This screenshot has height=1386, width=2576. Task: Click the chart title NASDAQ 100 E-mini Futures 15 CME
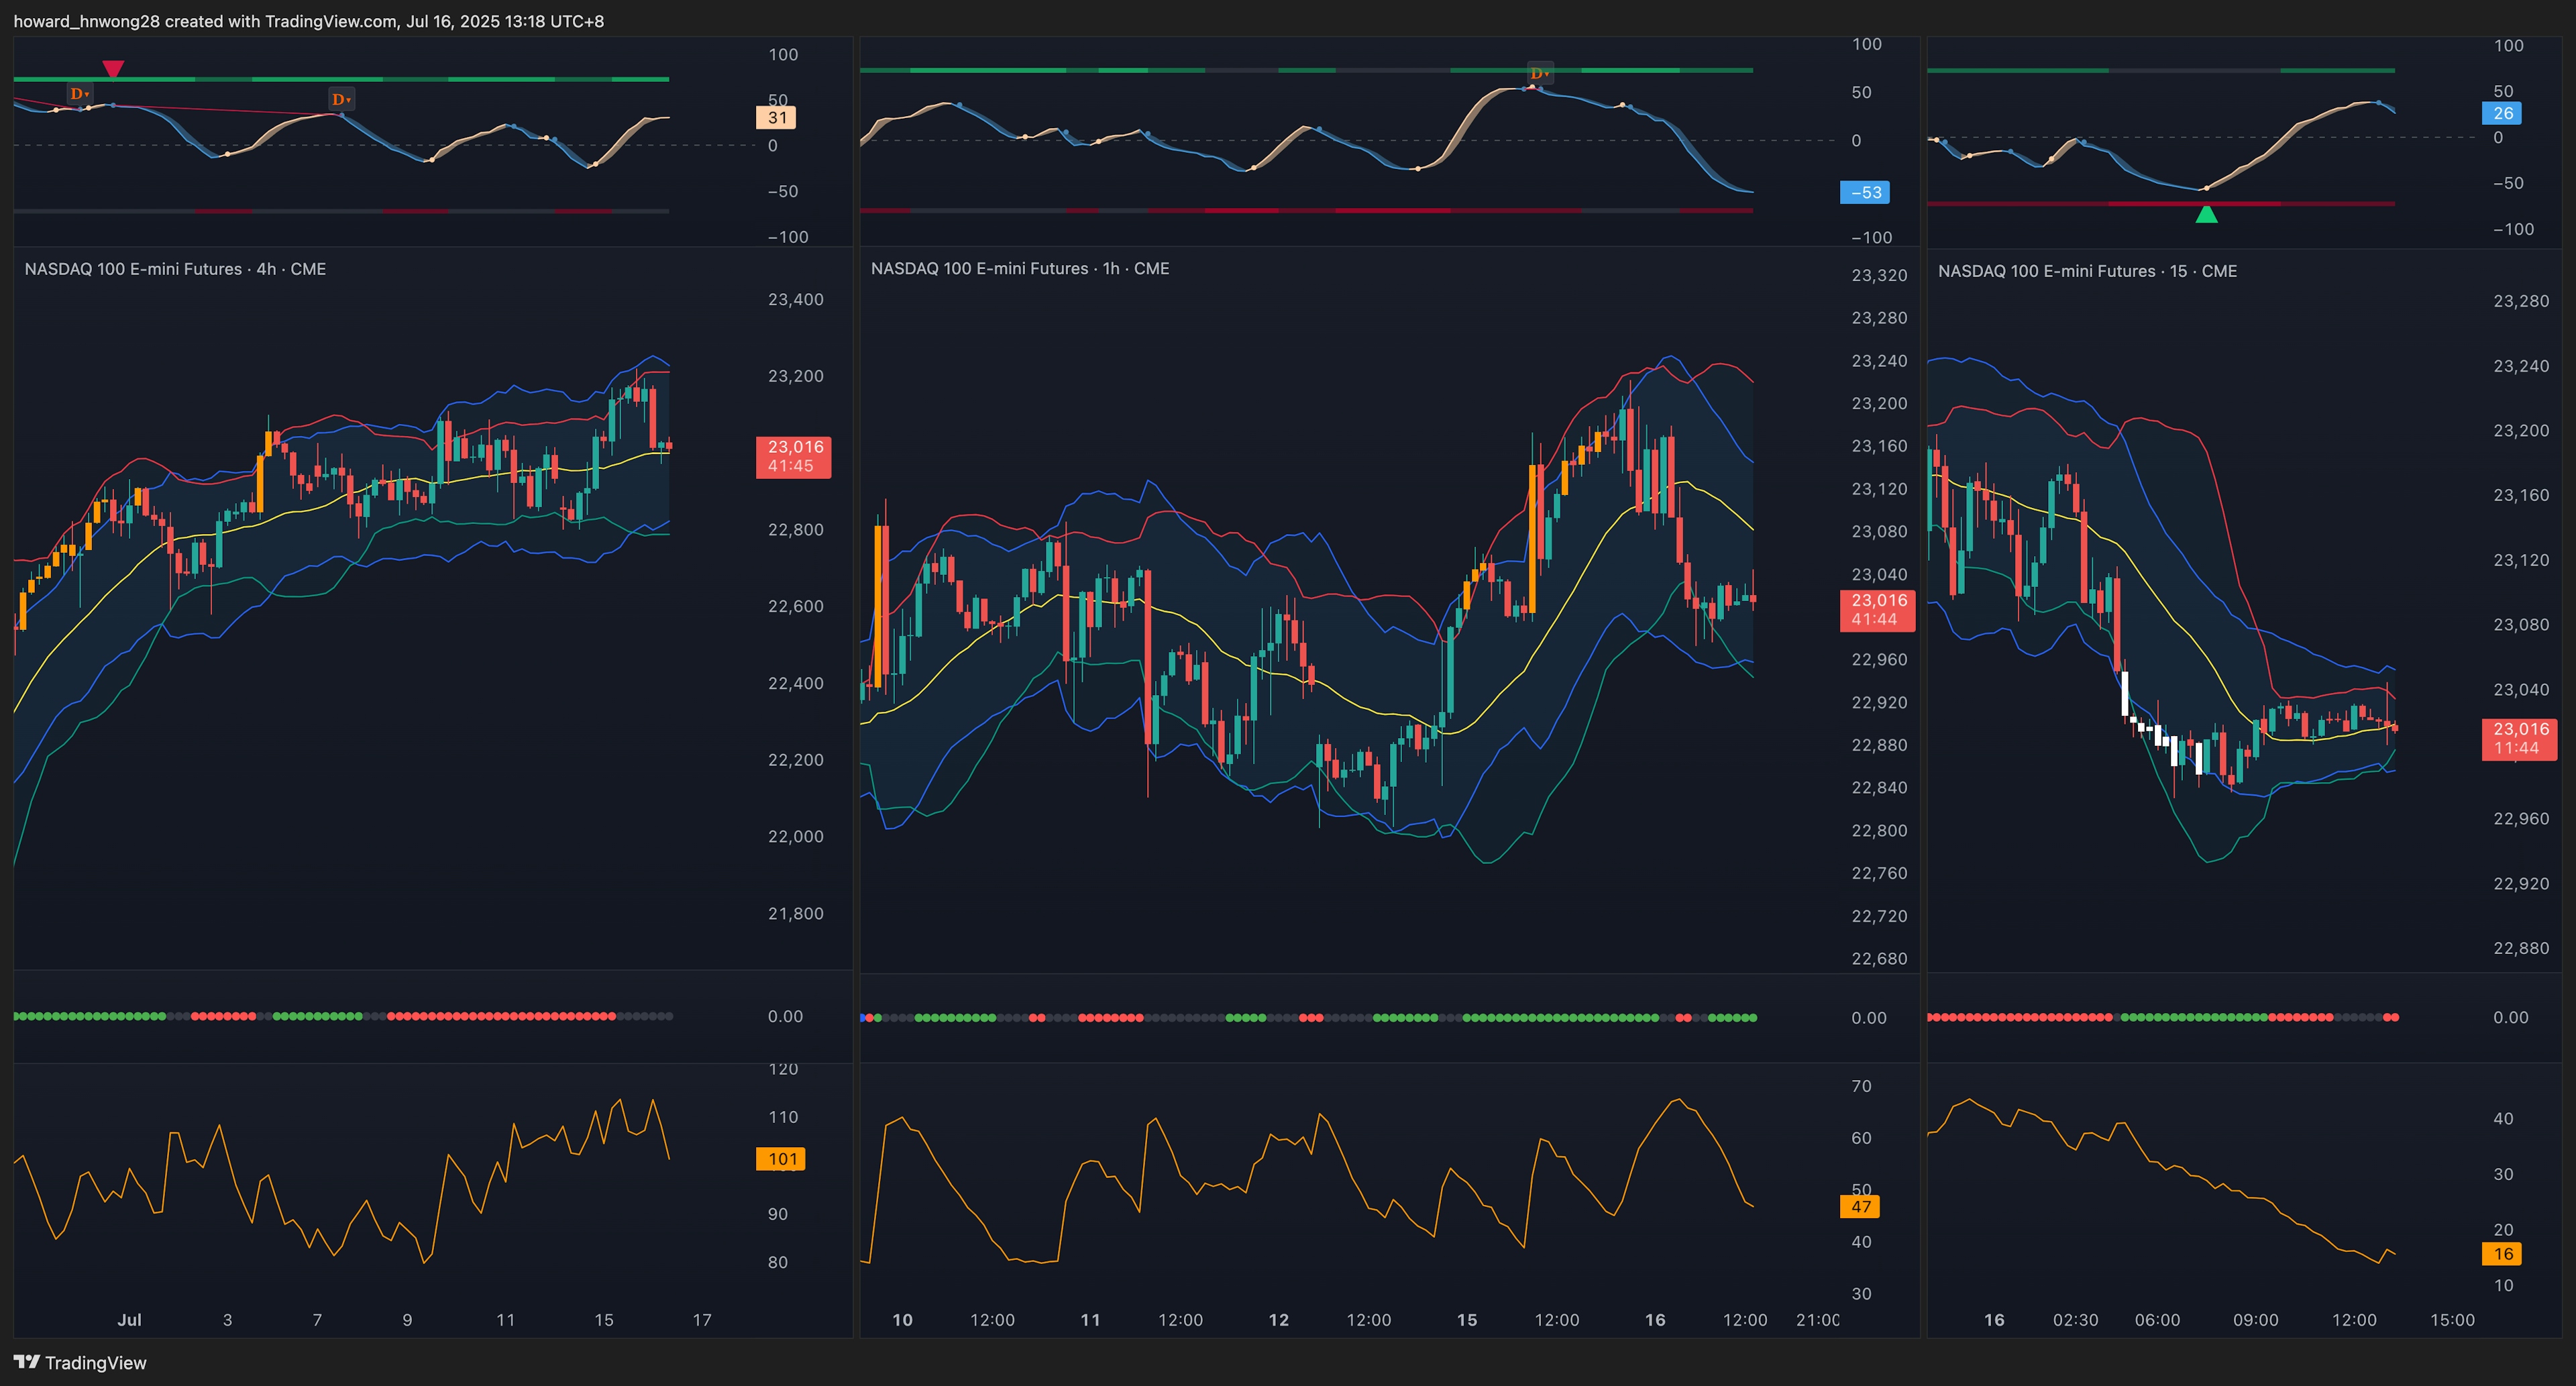pos(2087,271)
